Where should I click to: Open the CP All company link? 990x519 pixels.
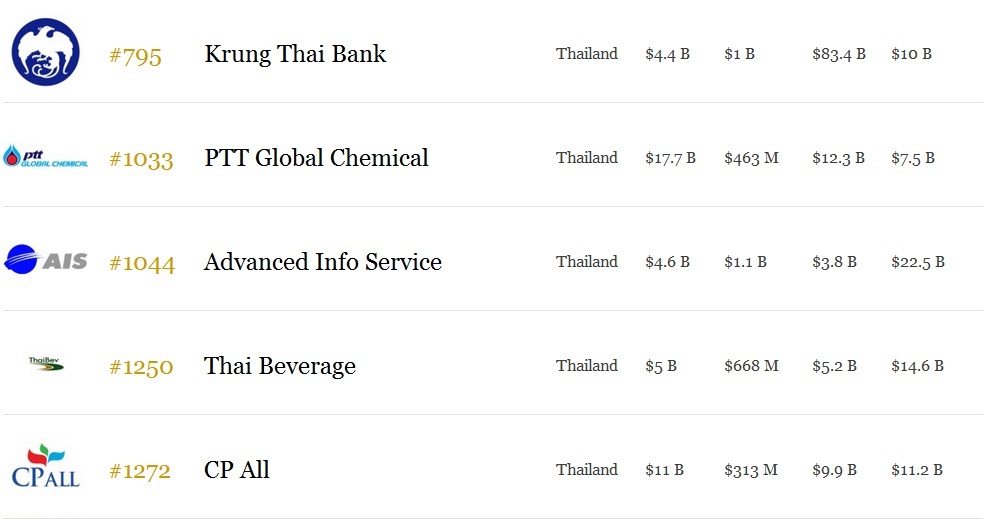pyautogui.click(x=237, y=470)
